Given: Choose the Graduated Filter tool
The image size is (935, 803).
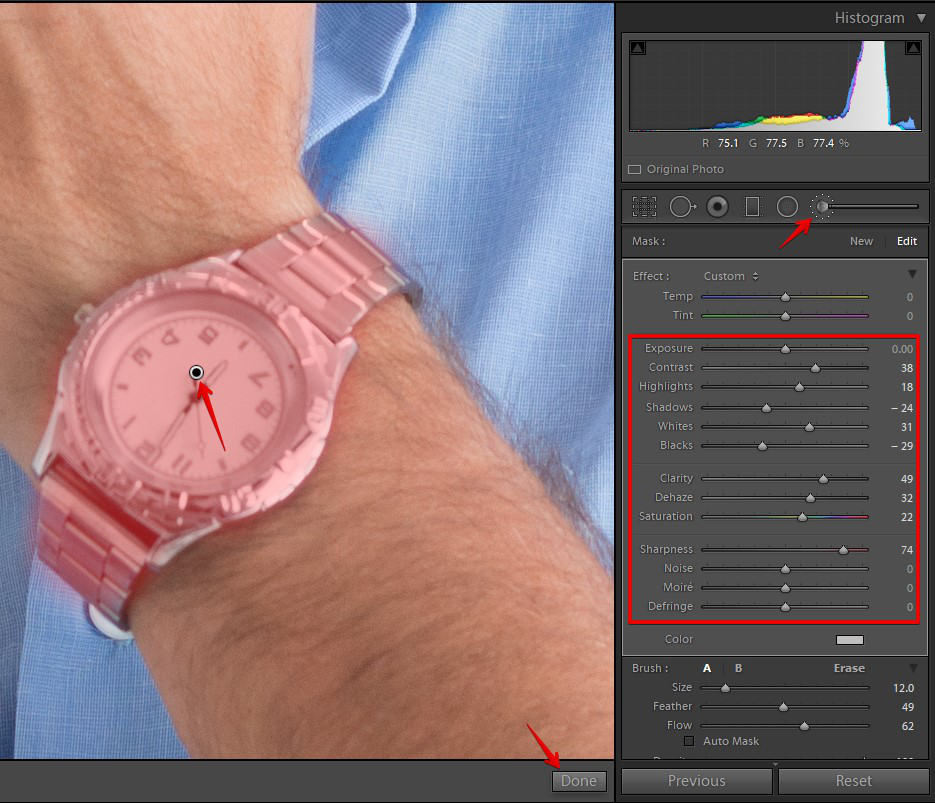Looking at the screenshot, I should point(753,207).
